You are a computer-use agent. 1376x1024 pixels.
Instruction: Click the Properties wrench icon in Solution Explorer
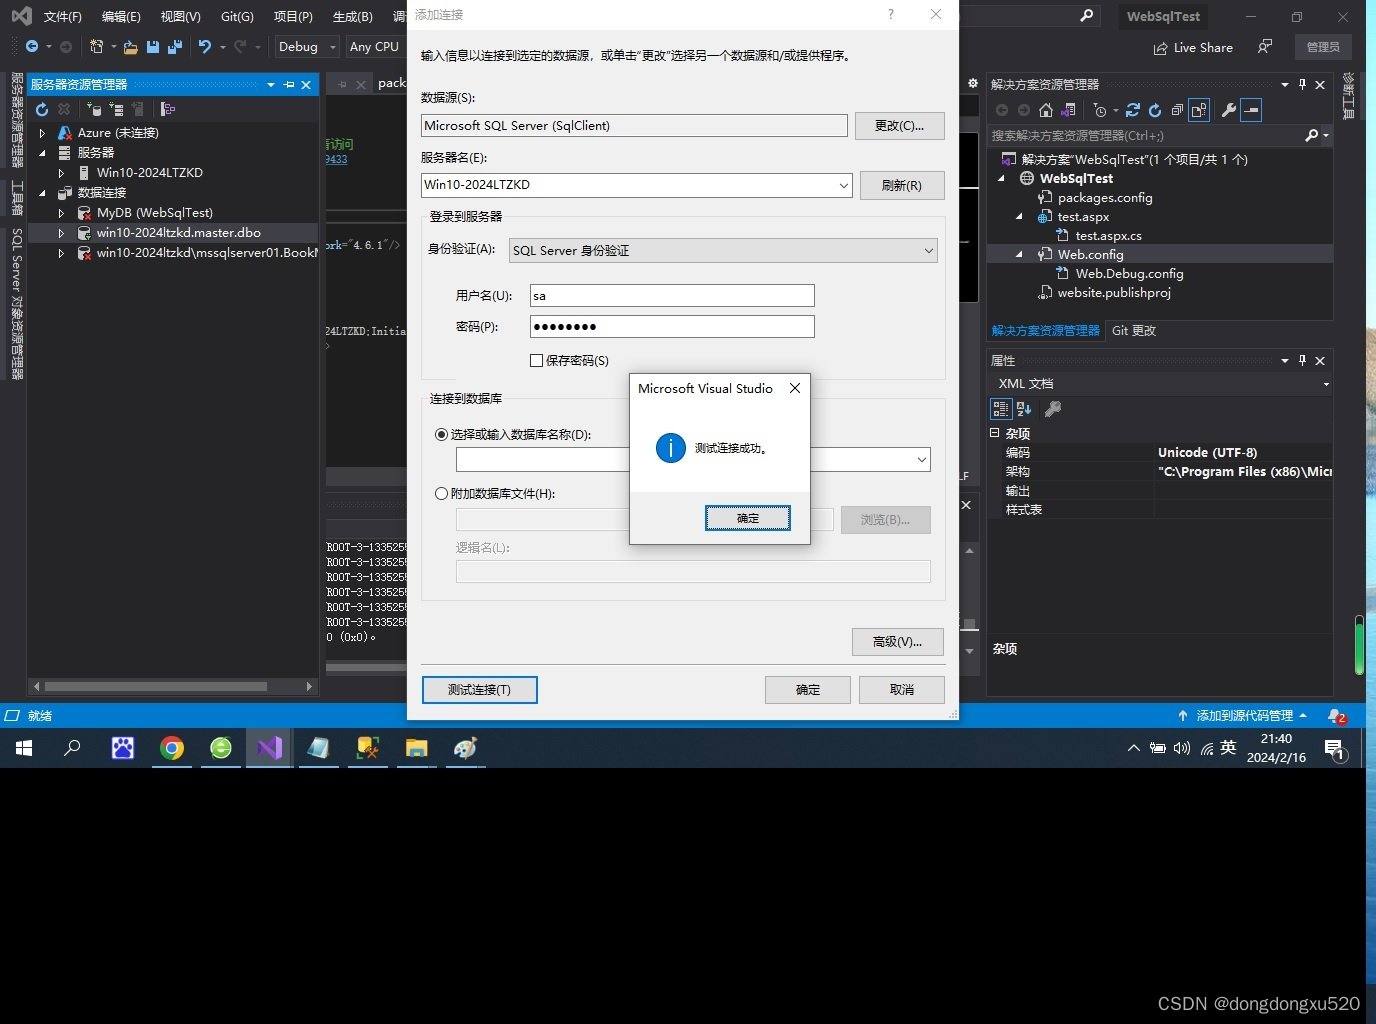pos(1229,110)
